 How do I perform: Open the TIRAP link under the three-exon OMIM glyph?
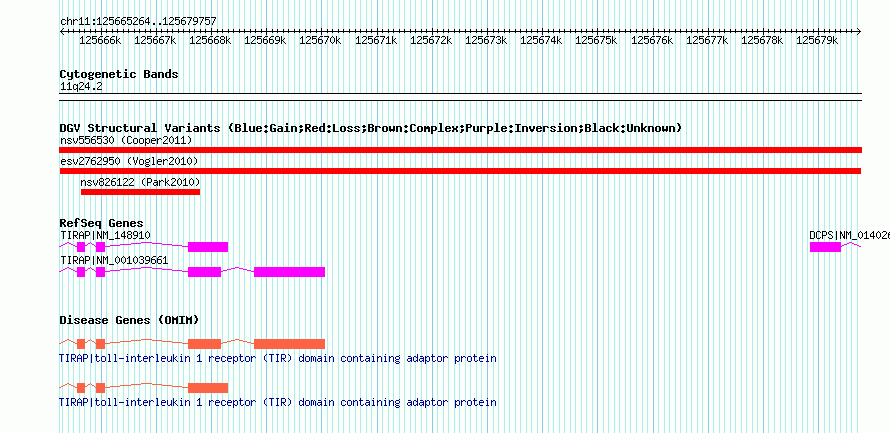coord(278,402)
